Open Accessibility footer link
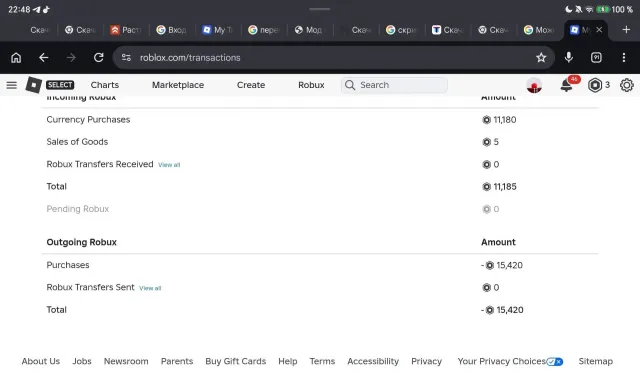 (x=373, y=361)
